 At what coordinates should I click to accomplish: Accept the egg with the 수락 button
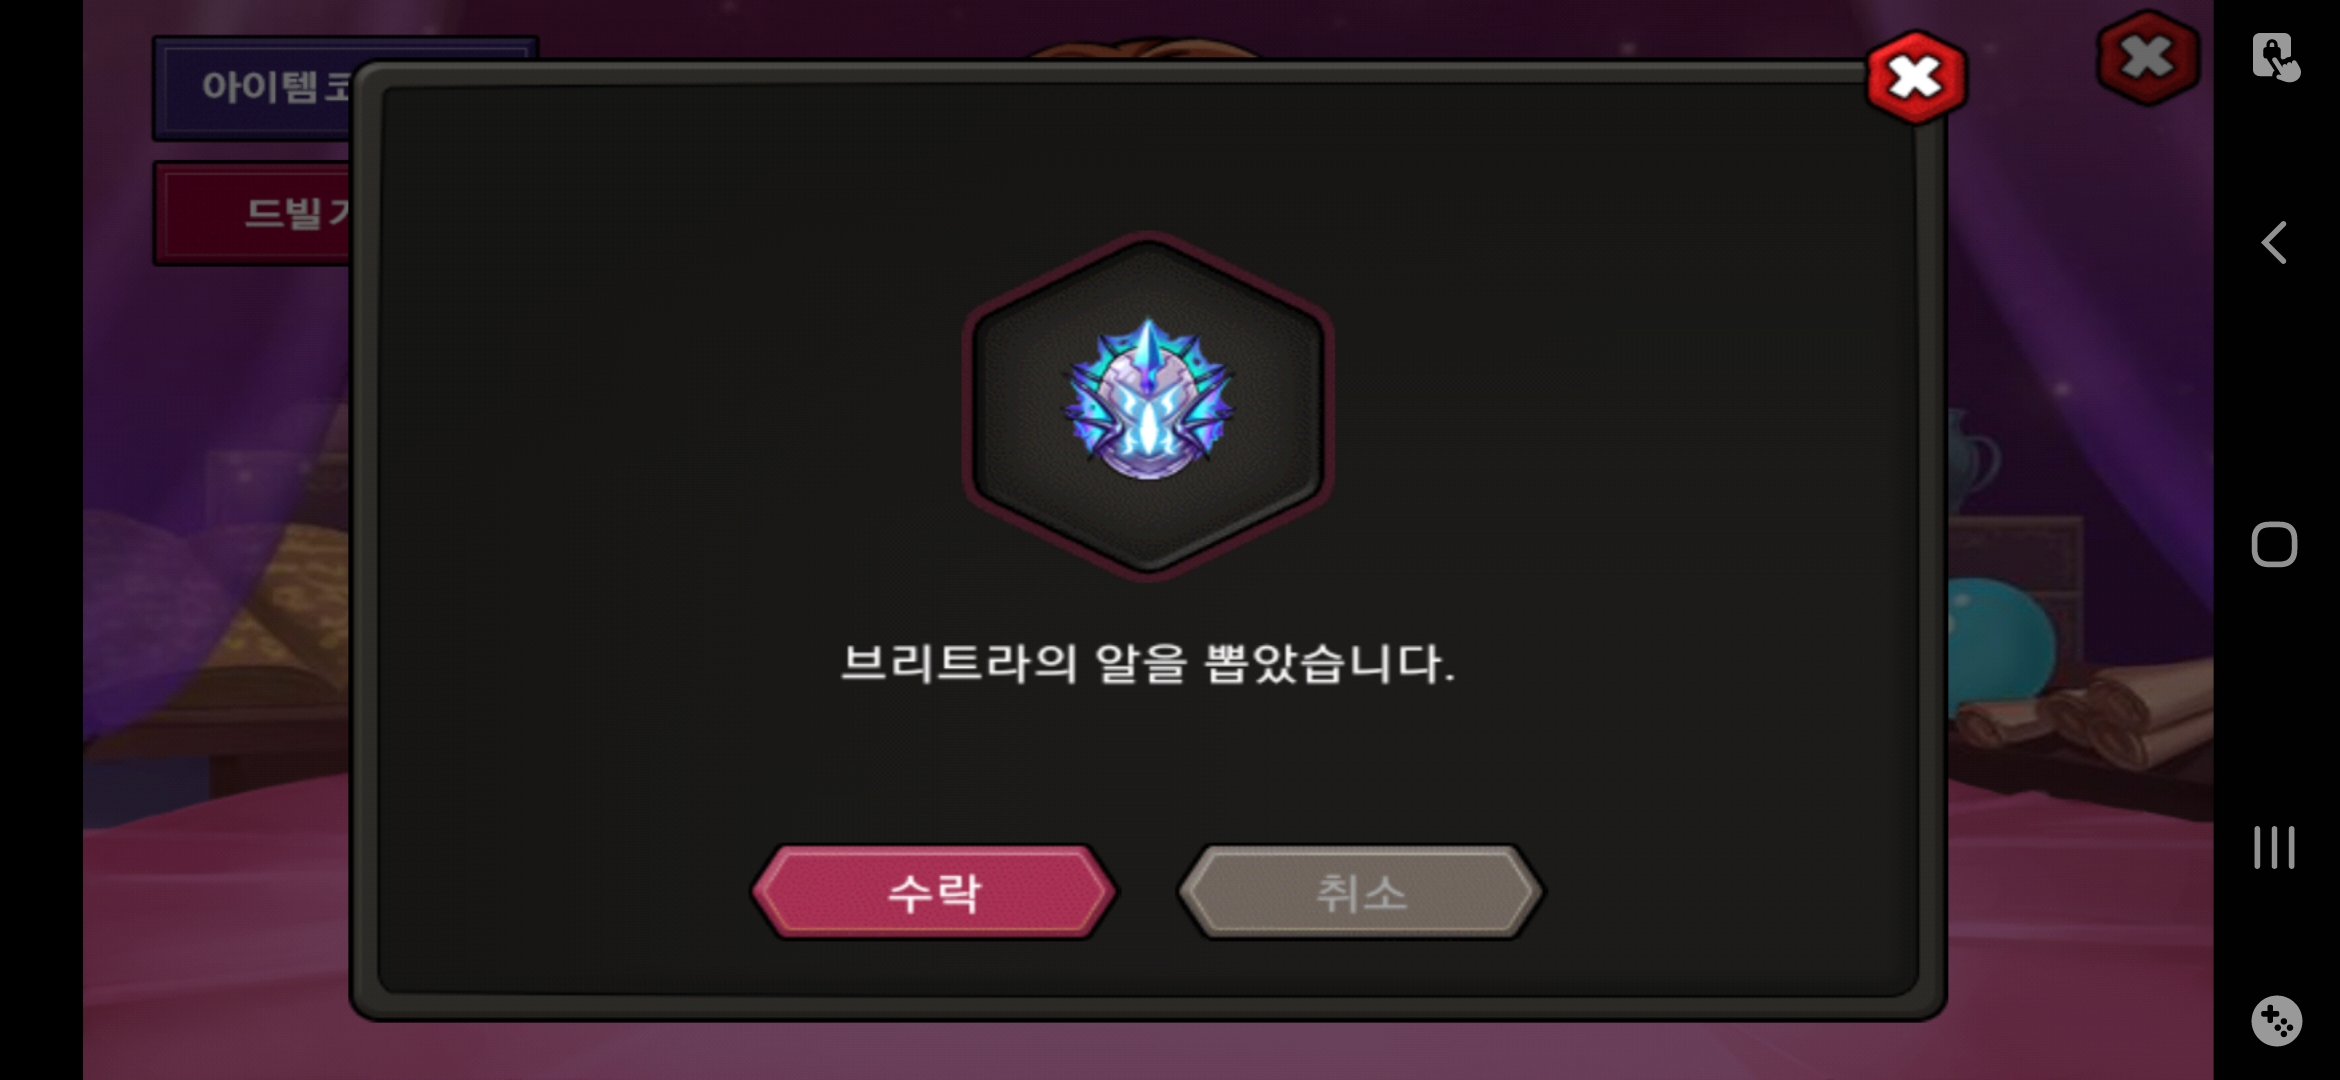tap(934, 892)
